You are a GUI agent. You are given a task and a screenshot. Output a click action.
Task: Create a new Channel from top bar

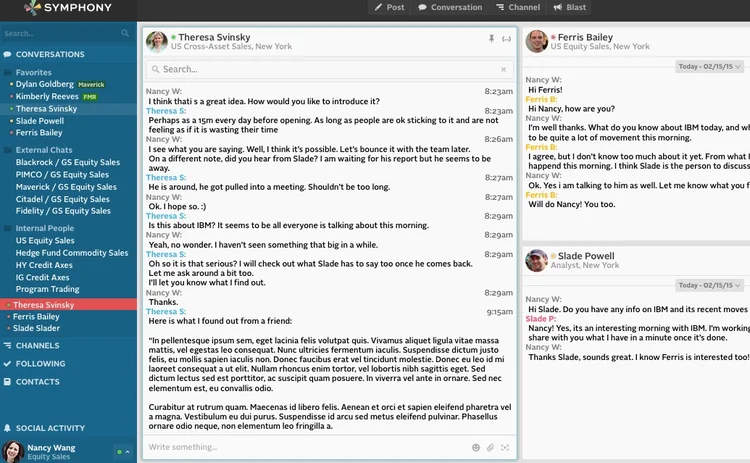coord(518,7)
